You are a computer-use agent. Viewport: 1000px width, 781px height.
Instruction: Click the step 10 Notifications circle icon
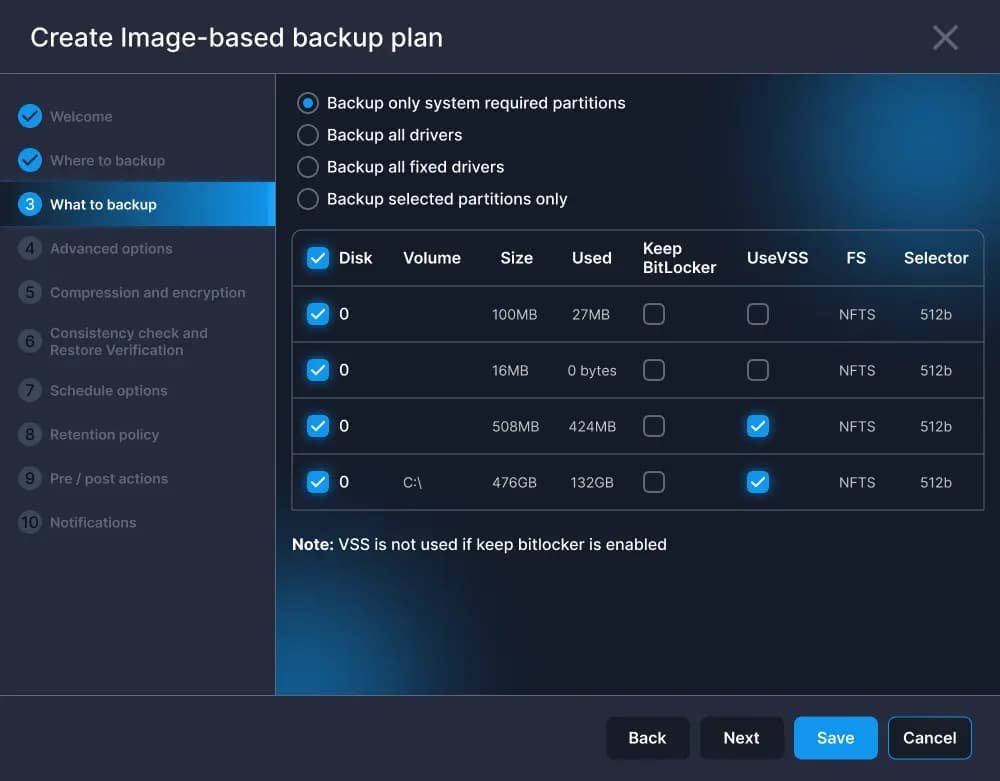tap(30, 522)
